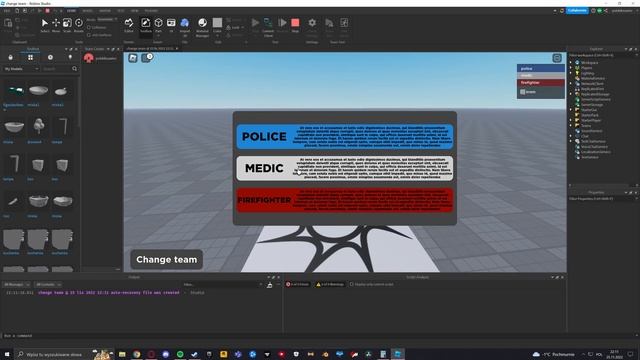Open the All Contexts dropdown in Output

(x=48, y=284)
